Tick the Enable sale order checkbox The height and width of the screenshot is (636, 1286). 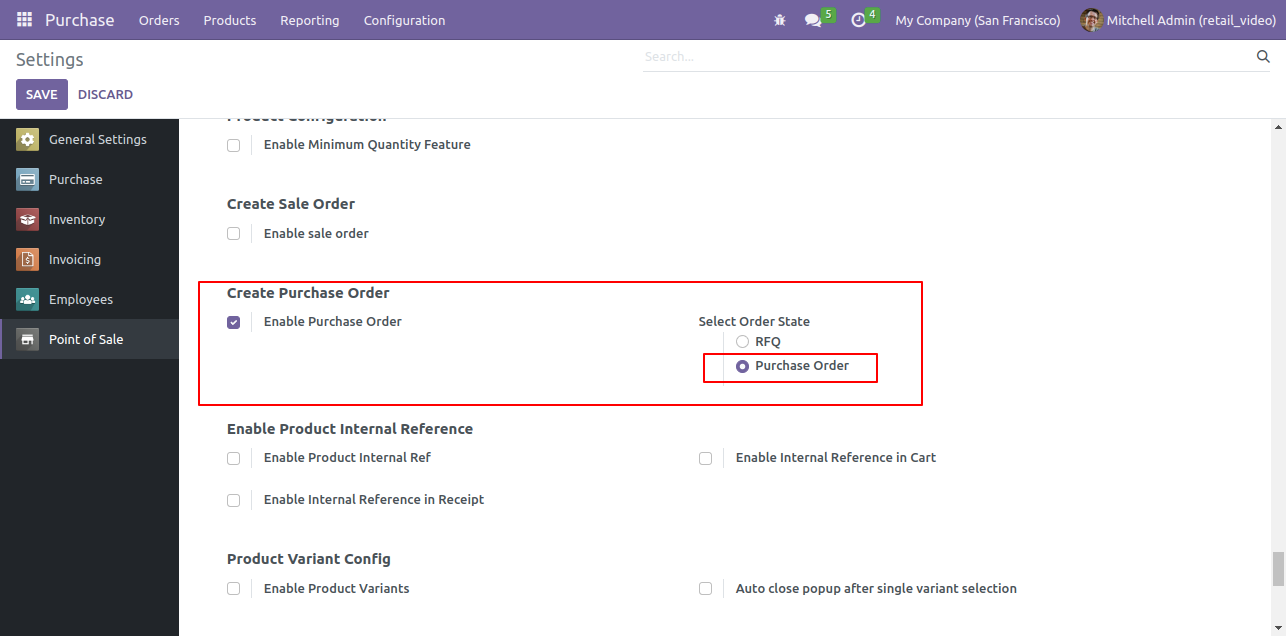tap(233, 234)
